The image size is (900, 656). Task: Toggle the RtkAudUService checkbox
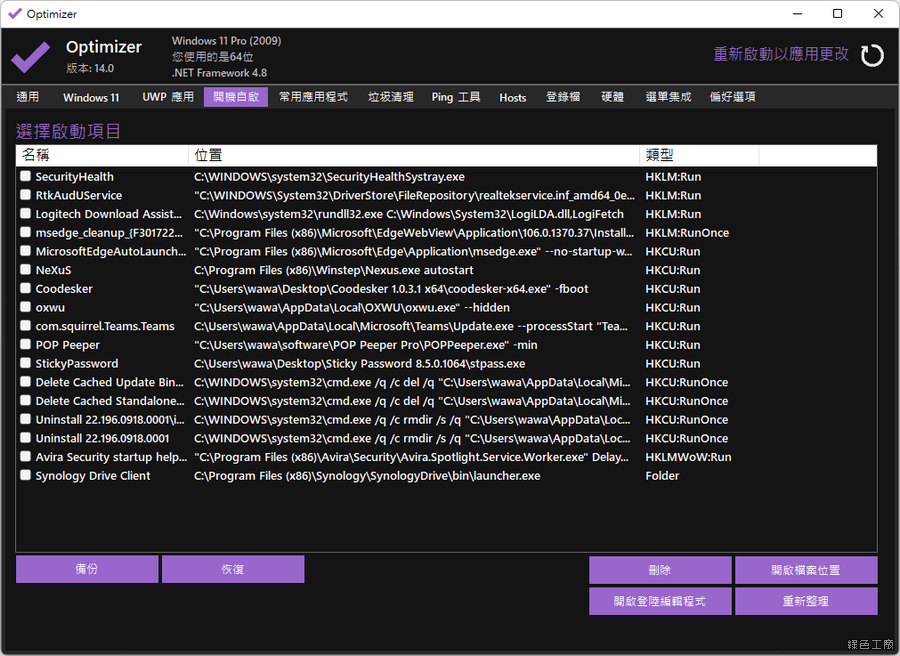click(26, 196)
